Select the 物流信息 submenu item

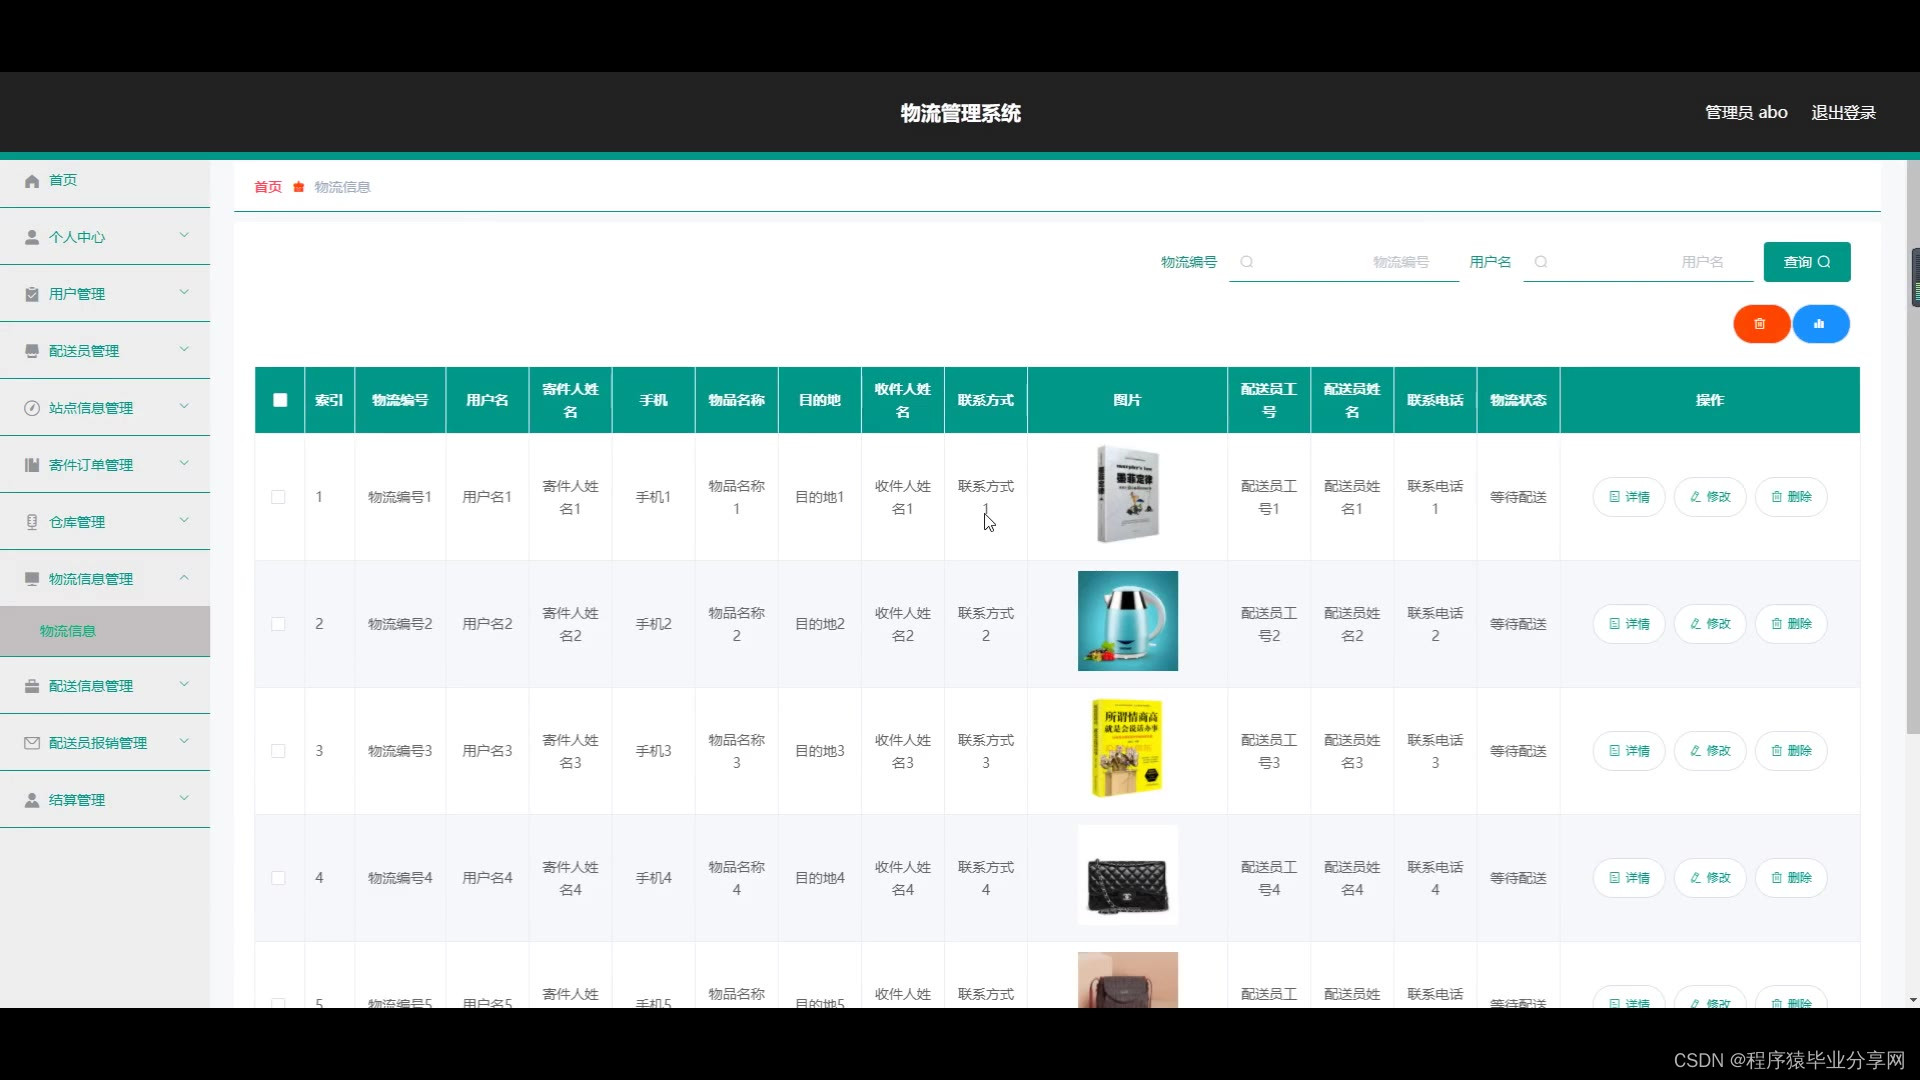(x=68, y=631)
